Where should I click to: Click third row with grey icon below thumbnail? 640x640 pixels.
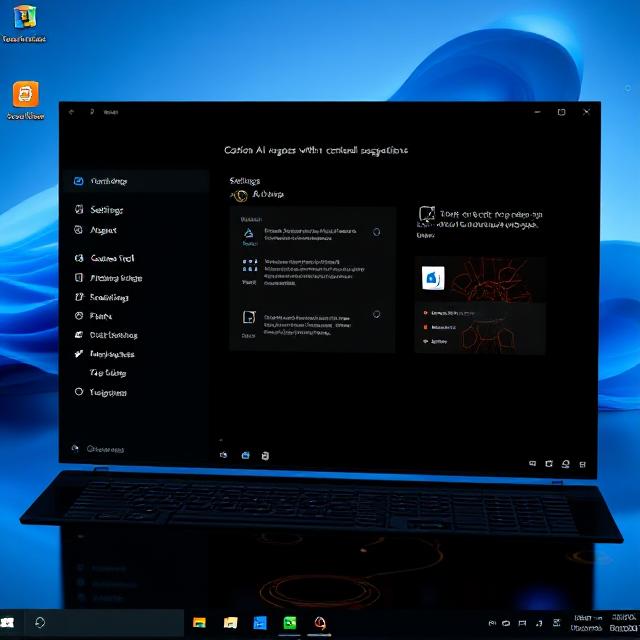point(436,341)
